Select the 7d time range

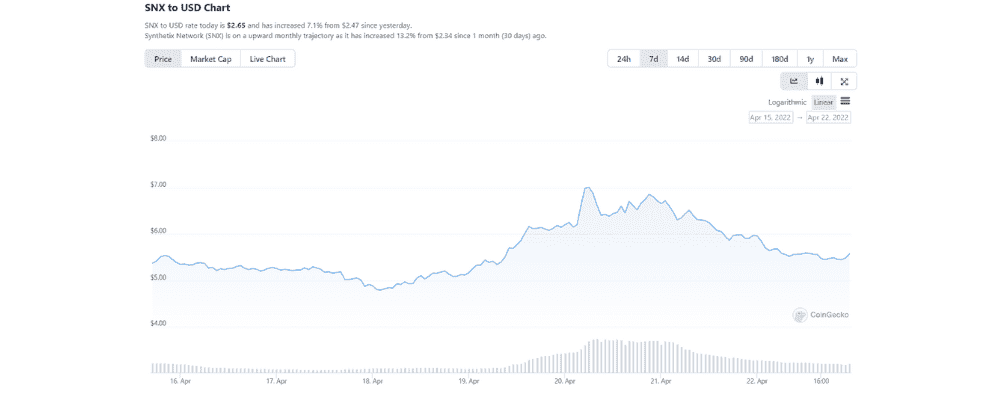653,59
